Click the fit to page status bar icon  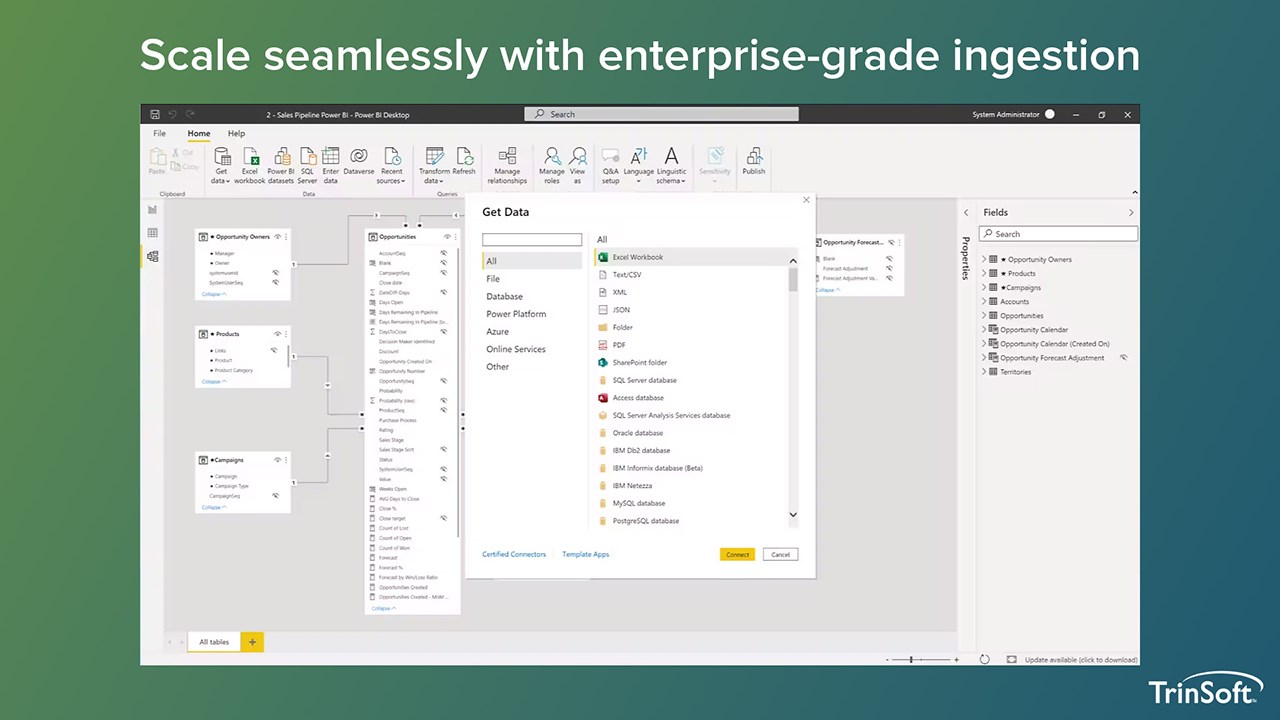pyautogui.click(x=1012, y=660)
